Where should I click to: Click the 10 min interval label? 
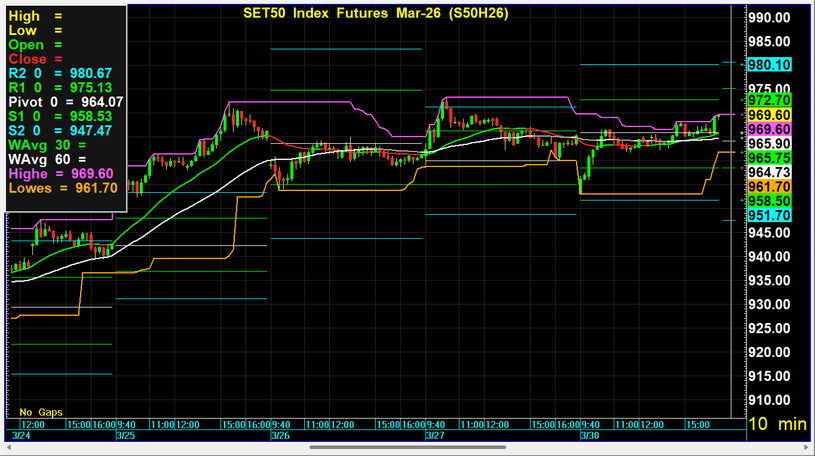[x=778, y=424]
